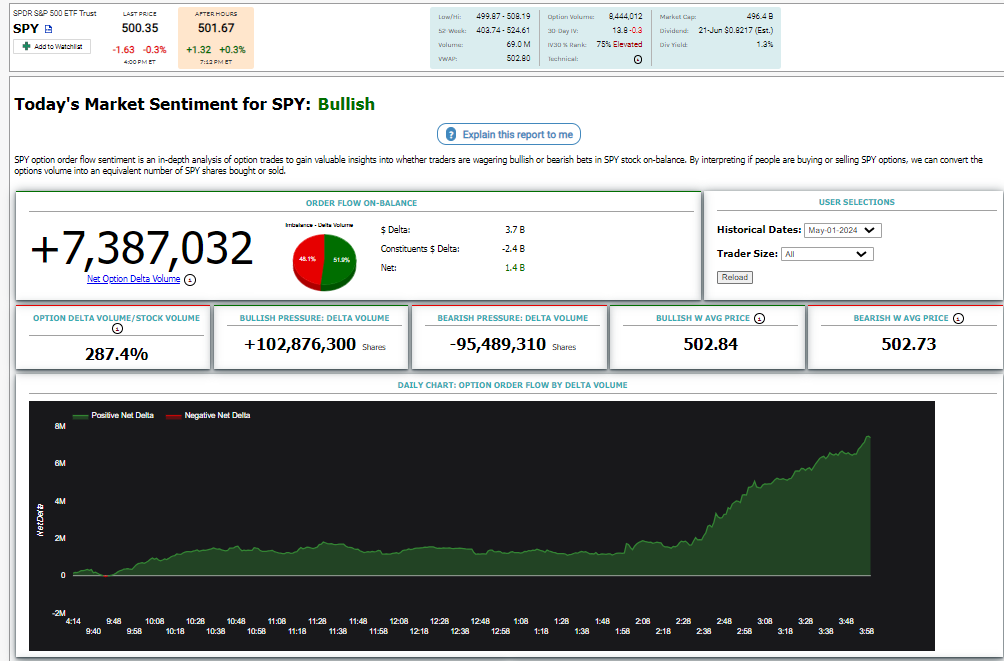Image resolution: width=1004 pixels, height=661 pixels.
Task: Click bearish pressure value -95,489,310
Action: 498,345
